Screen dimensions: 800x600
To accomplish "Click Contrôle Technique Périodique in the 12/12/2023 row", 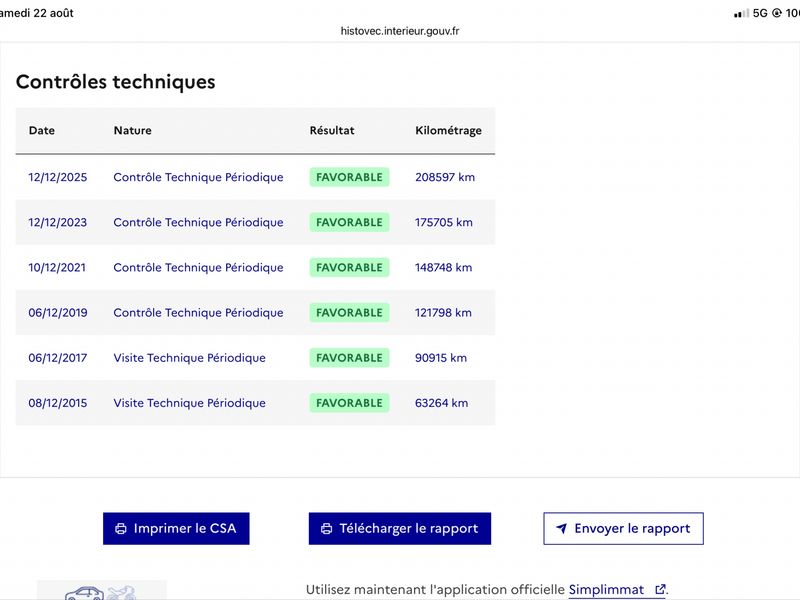I will pyautogui.click(x=198, y=222).
